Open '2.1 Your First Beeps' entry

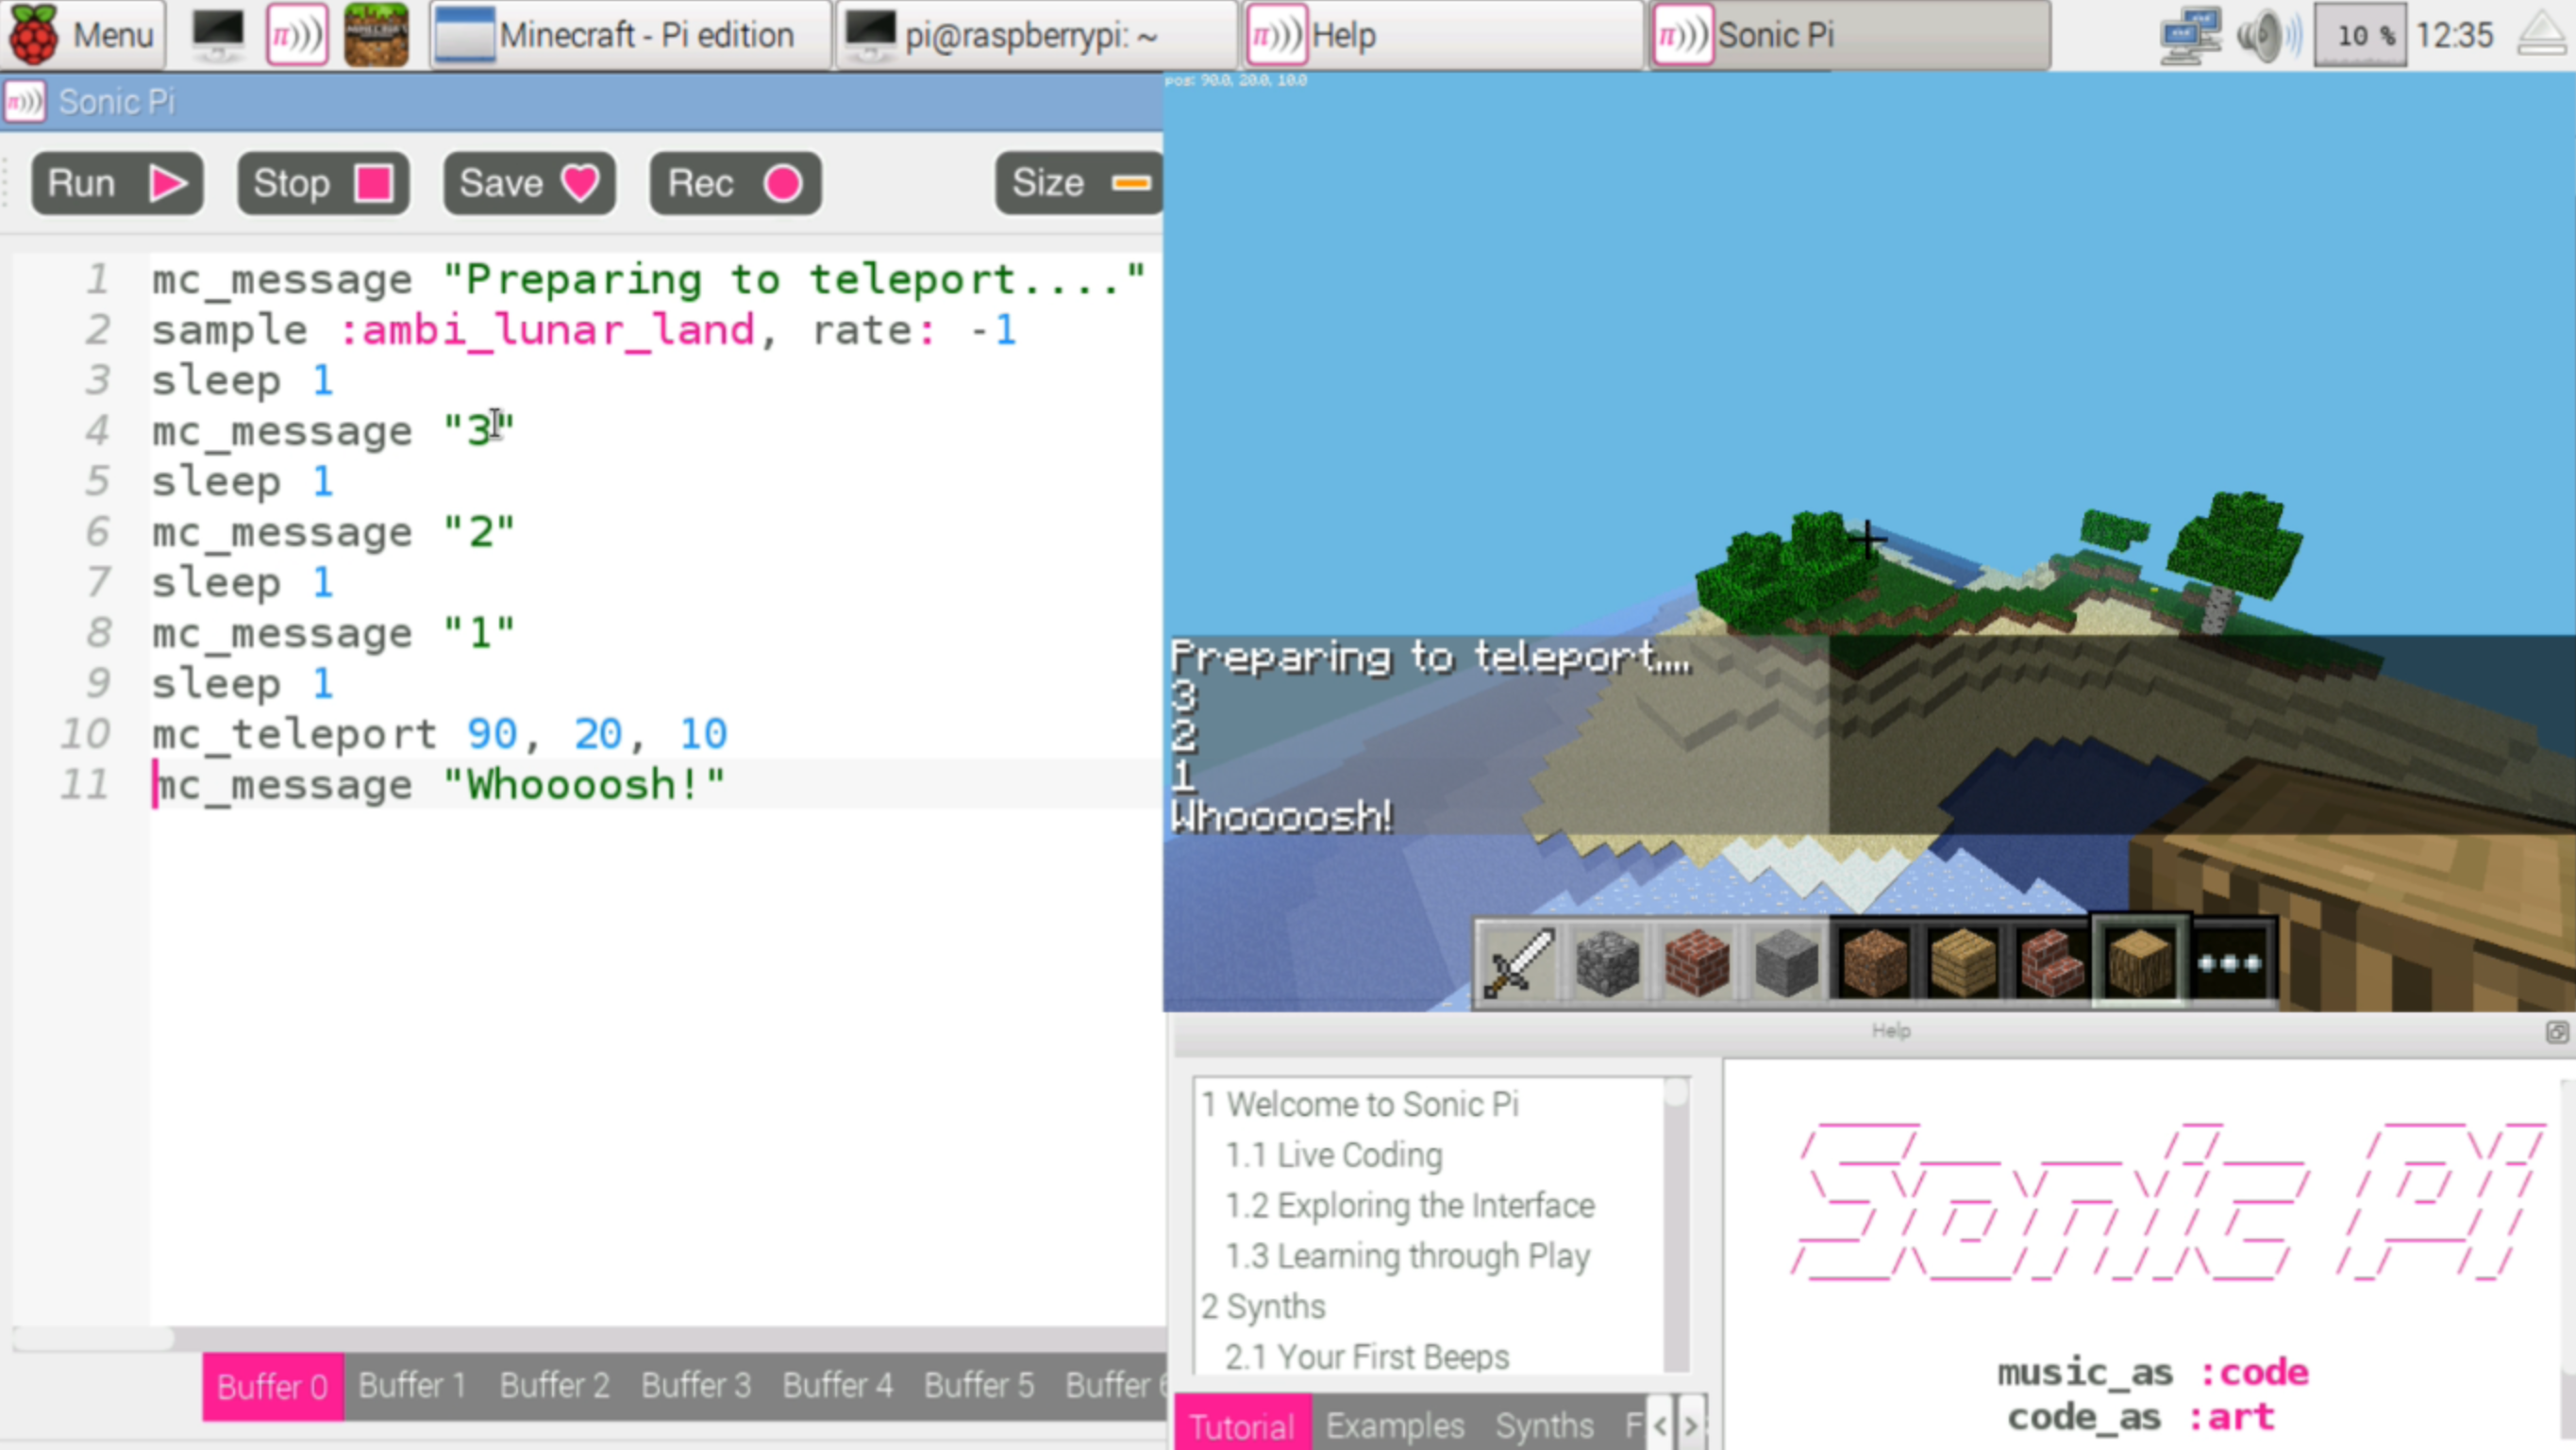[1367, 1357]
